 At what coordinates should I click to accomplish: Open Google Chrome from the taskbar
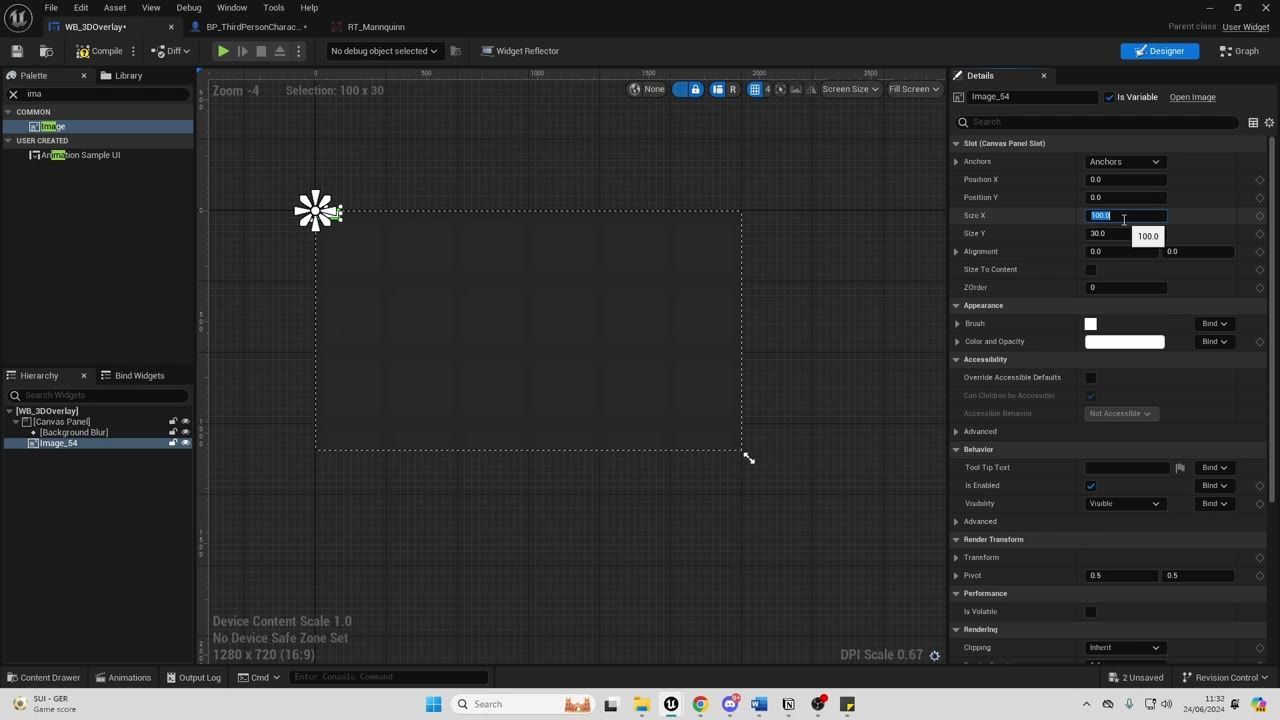click(x=700, y=704)
